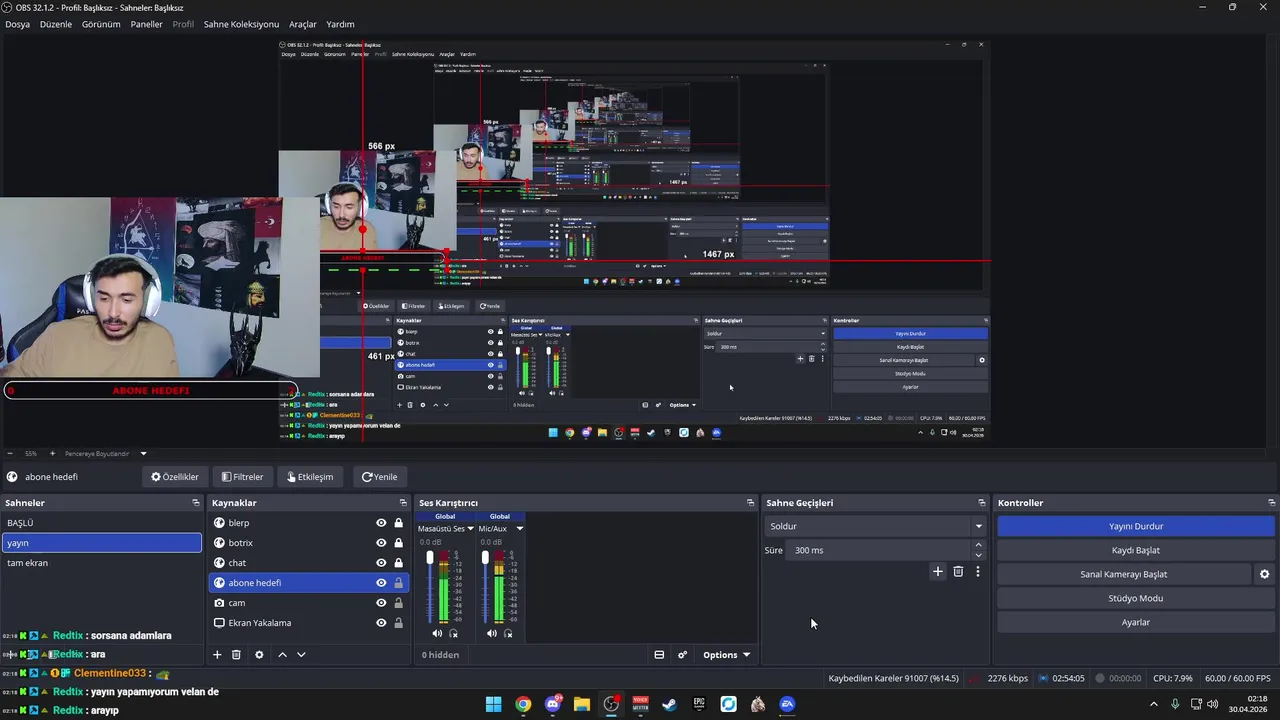Viewport: 1280px width, 720px height.
Task: Lock the cam source
Action: click(398, 603)
